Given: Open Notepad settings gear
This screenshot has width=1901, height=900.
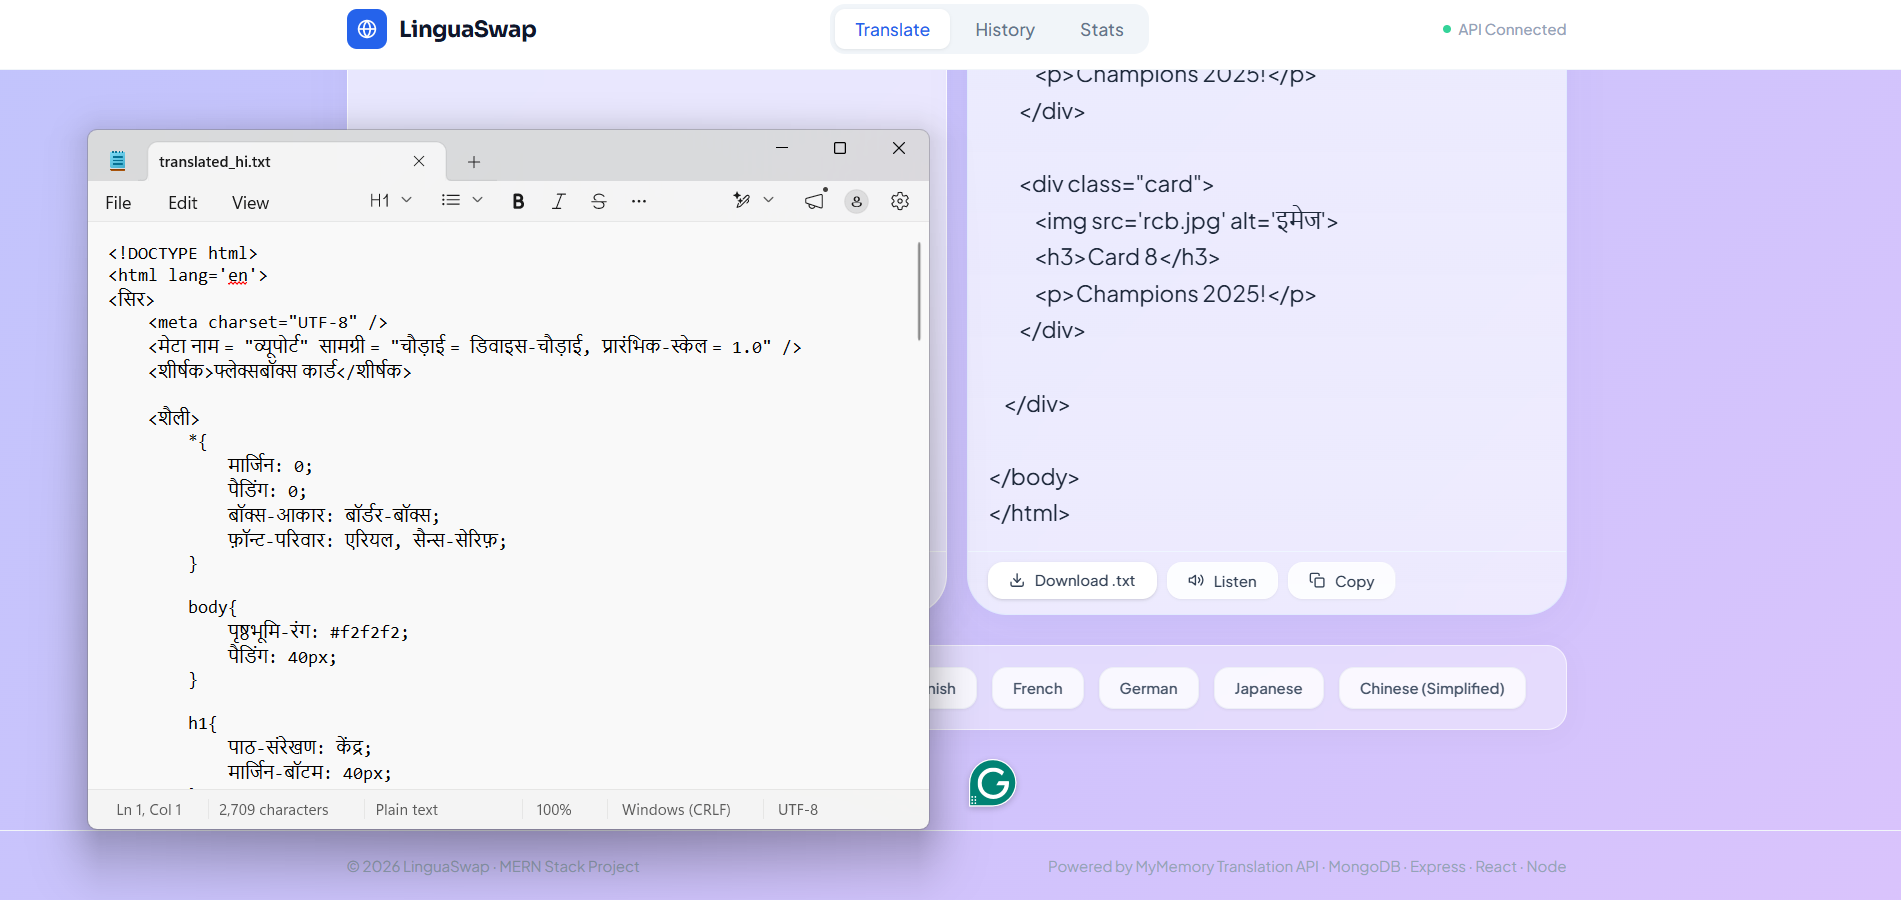Looking at the screenshot, I should 900,201.
